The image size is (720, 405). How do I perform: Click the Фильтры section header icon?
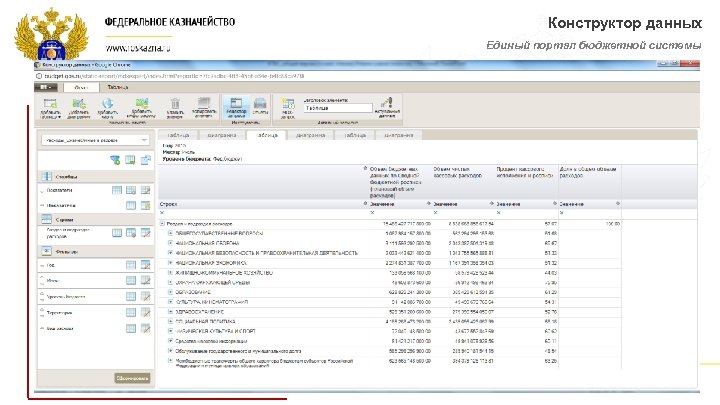click(46, 251)
